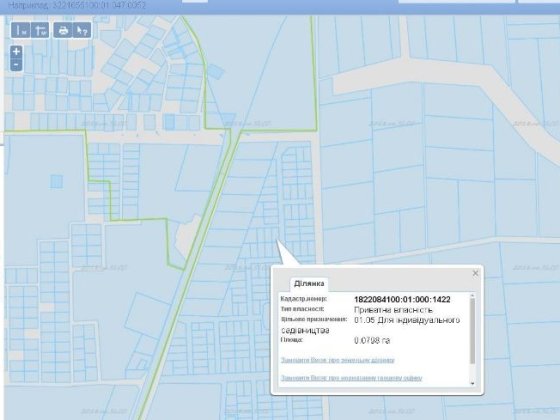The image size is (560, 420).
Task: Click the popup scrollbar up arrow
Action: tap(472, 296)
